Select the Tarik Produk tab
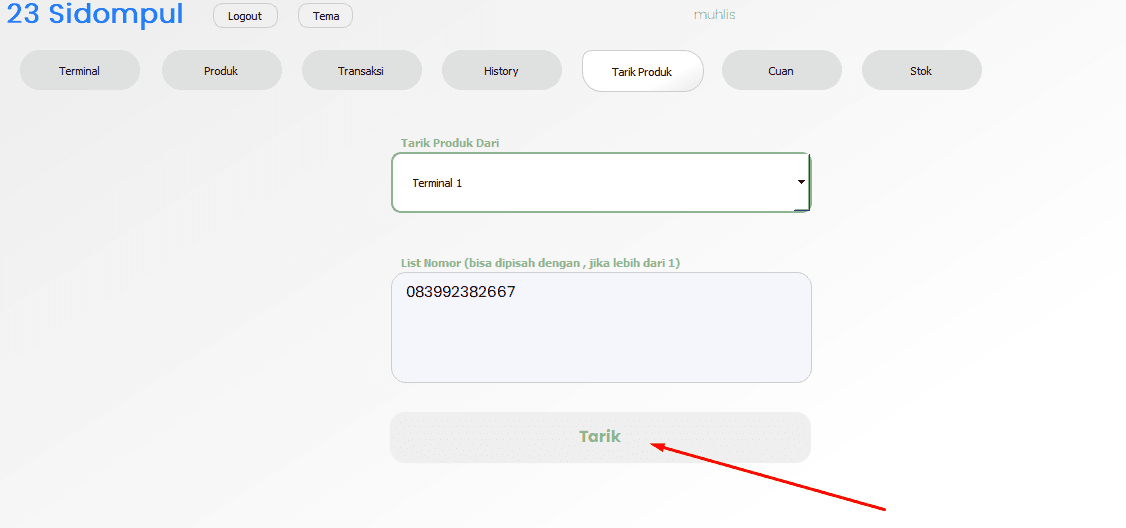The height and width of the screenshot is (528, 1126). click(642, 72)
